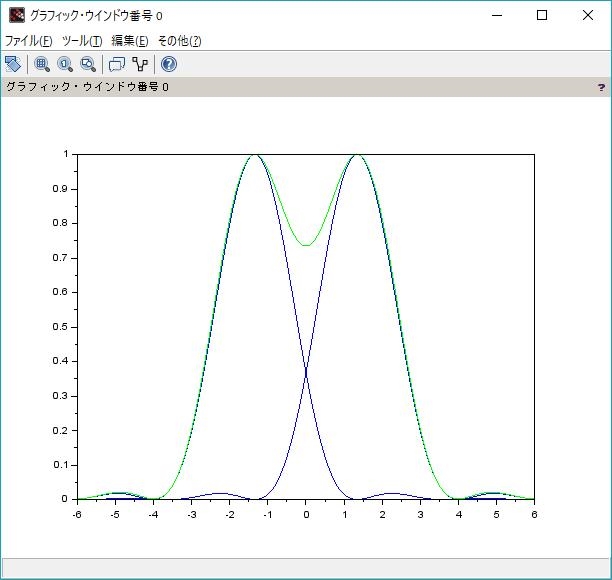This screenshot has height=580, width=612.
Task: Activate the zoom area magnifier tool
Action: tap(42, 64)
